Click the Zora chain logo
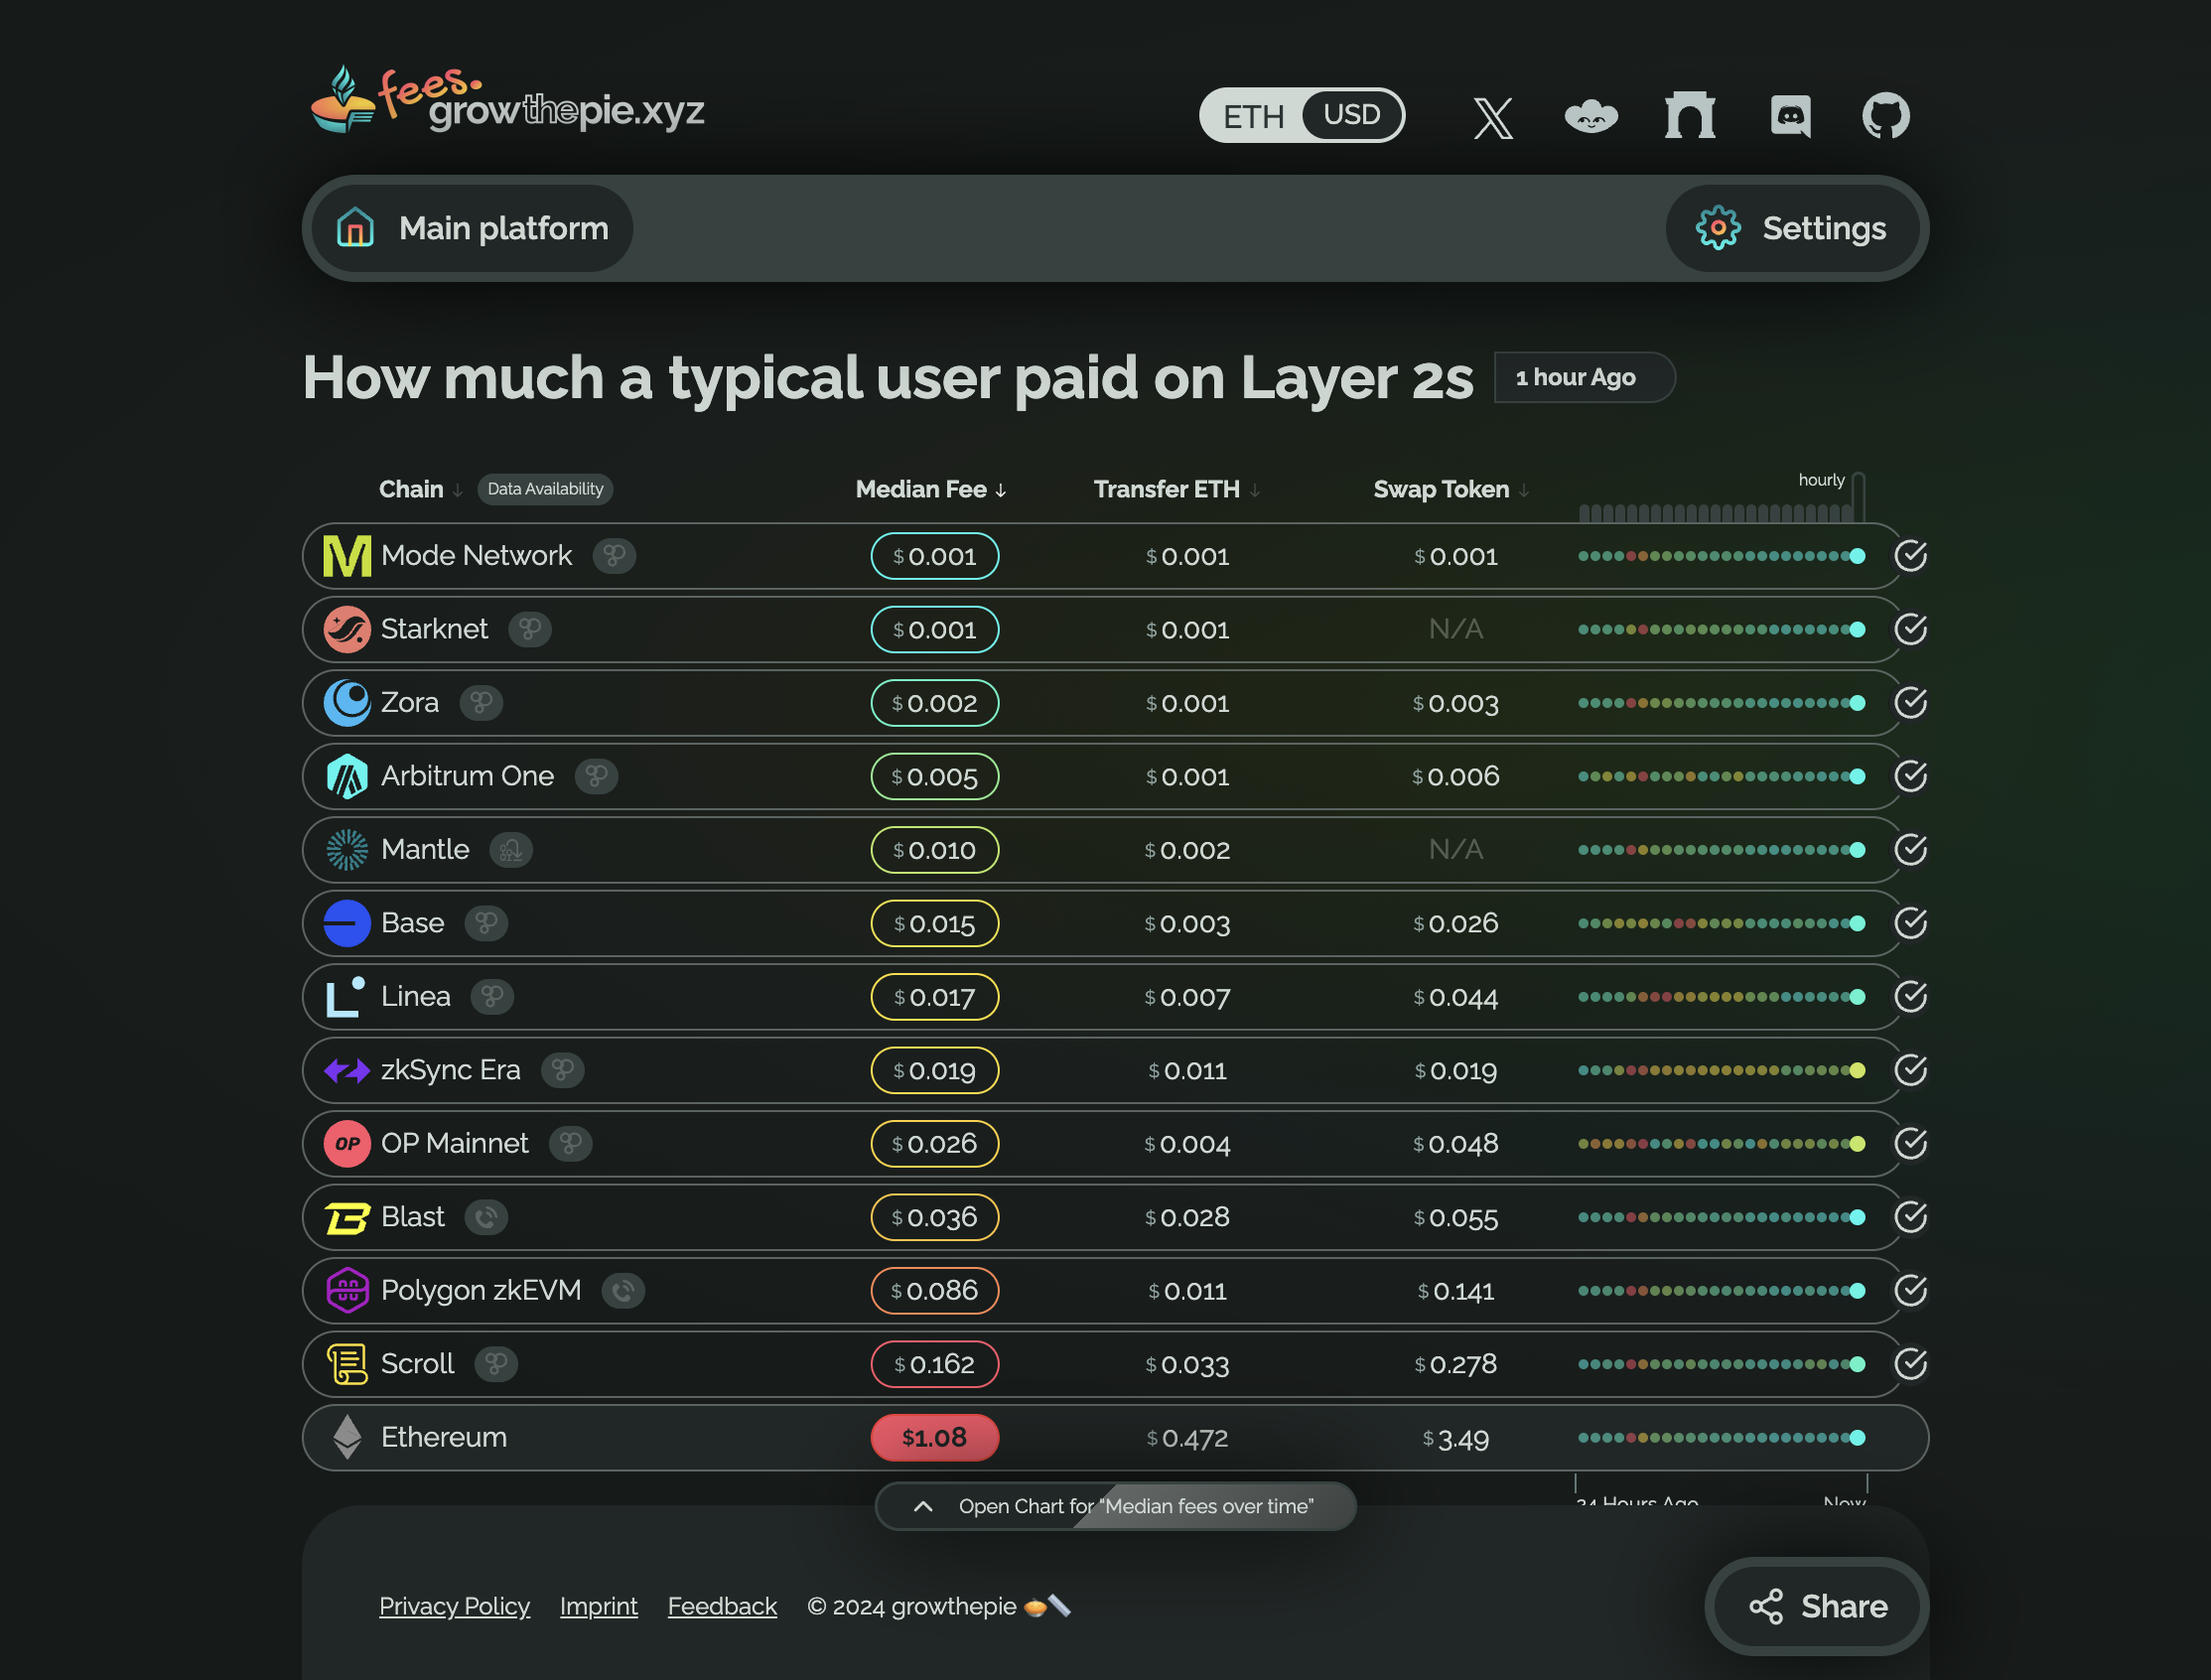The width and height of the screenshot is (2211, 1680). tap(347, 703)
